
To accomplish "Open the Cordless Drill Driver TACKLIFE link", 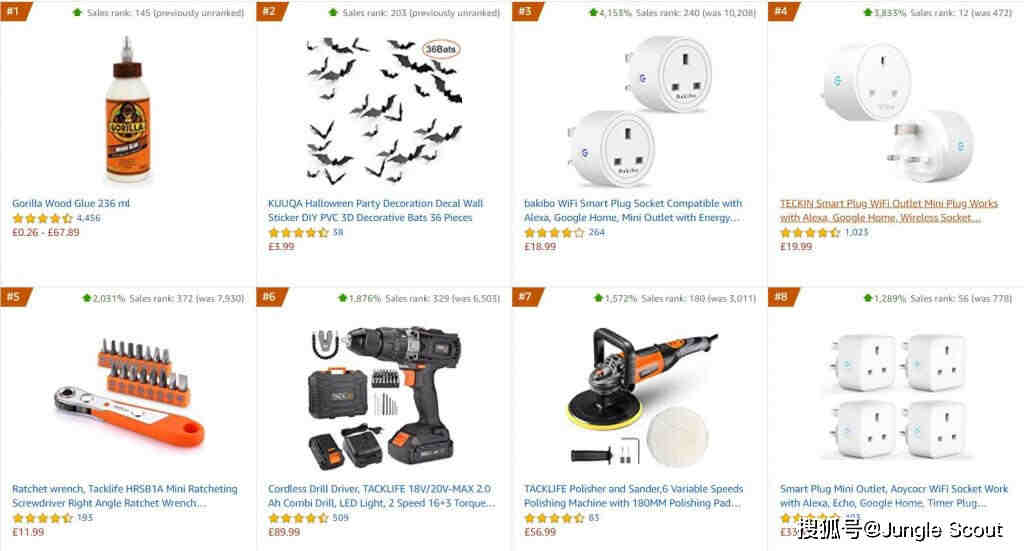I will 381,496.
